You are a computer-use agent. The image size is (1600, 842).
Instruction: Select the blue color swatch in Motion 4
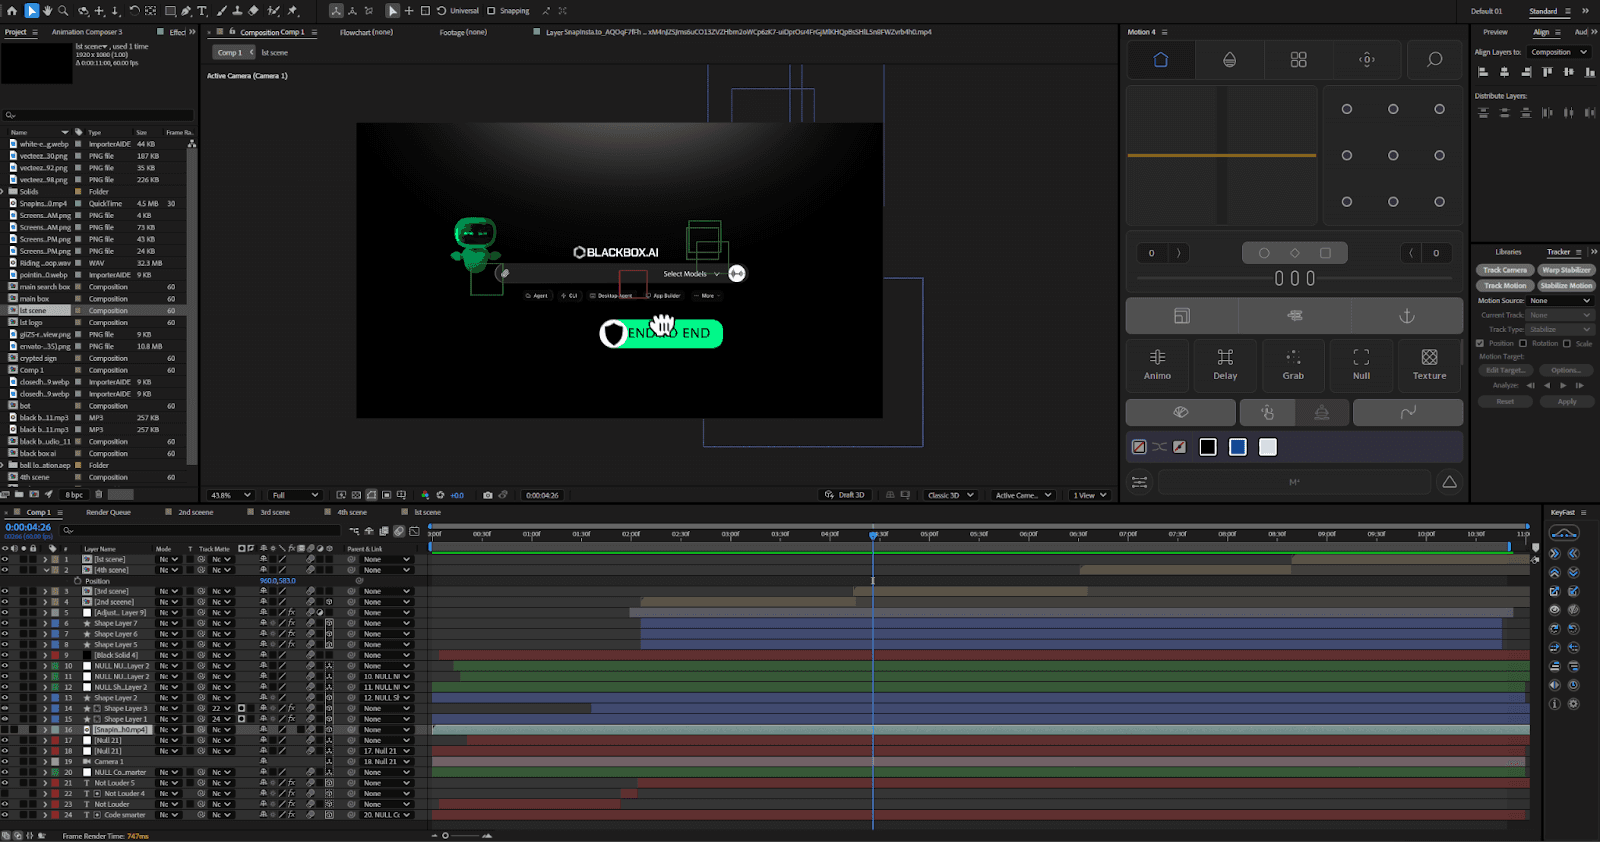pos(1237,447)
